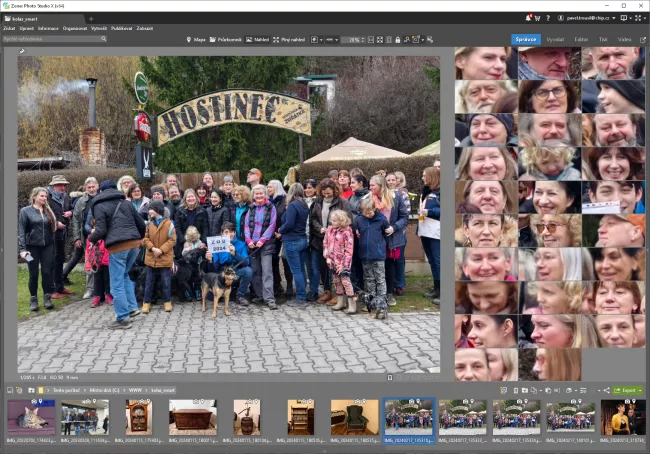Select the Náhled preview mode
Image resolution: width=650 pixels, height=454 pixels.
coord(259,39)
